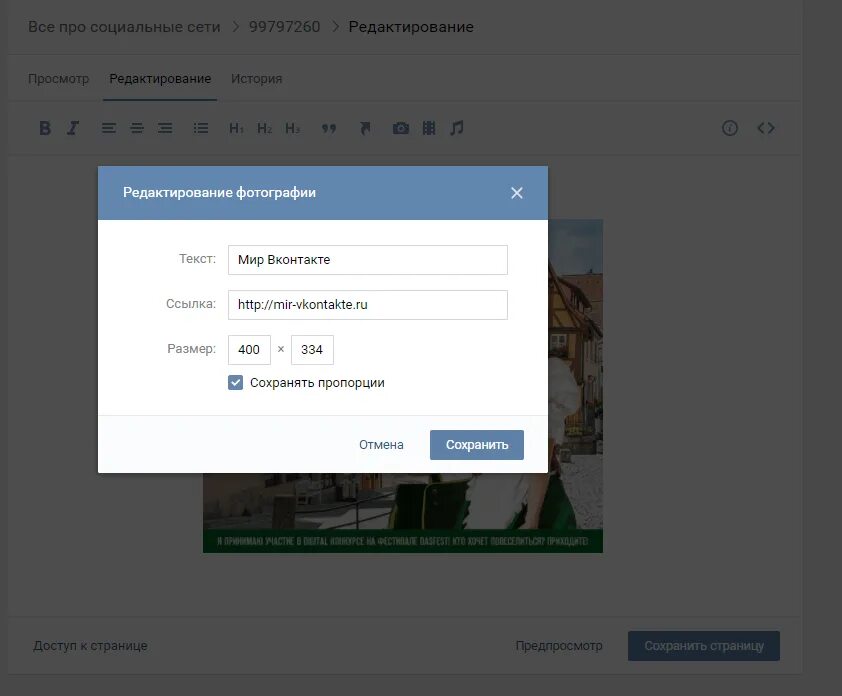
Task: Click the Редактирование breadcrumb title
Action: 411,27
